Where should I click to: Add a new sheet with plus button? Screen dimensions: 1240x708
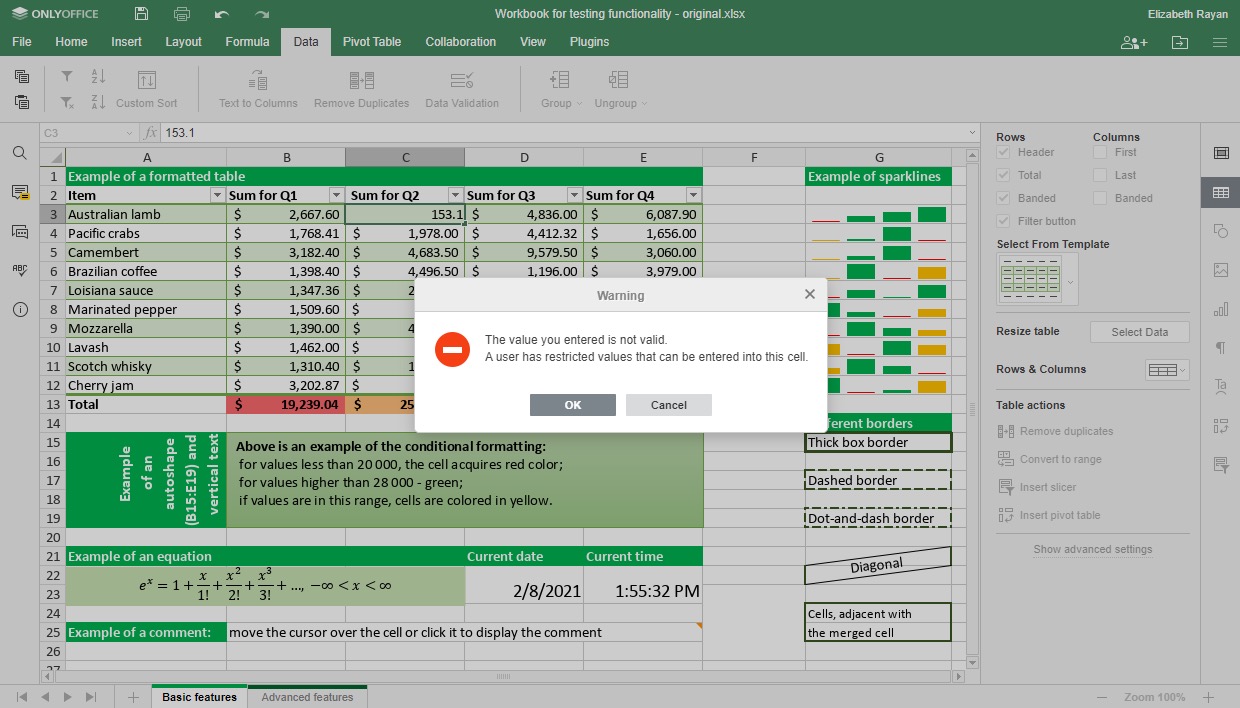133,697
